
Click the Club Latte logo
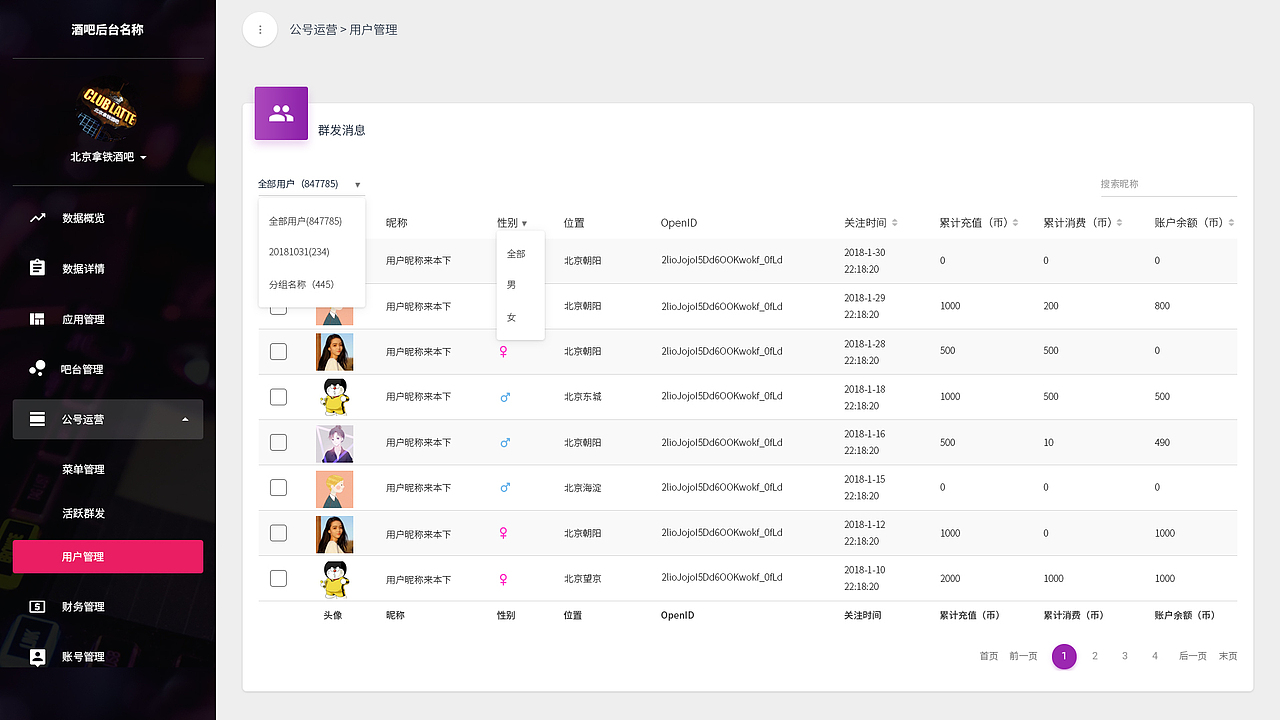pos(108,109)
